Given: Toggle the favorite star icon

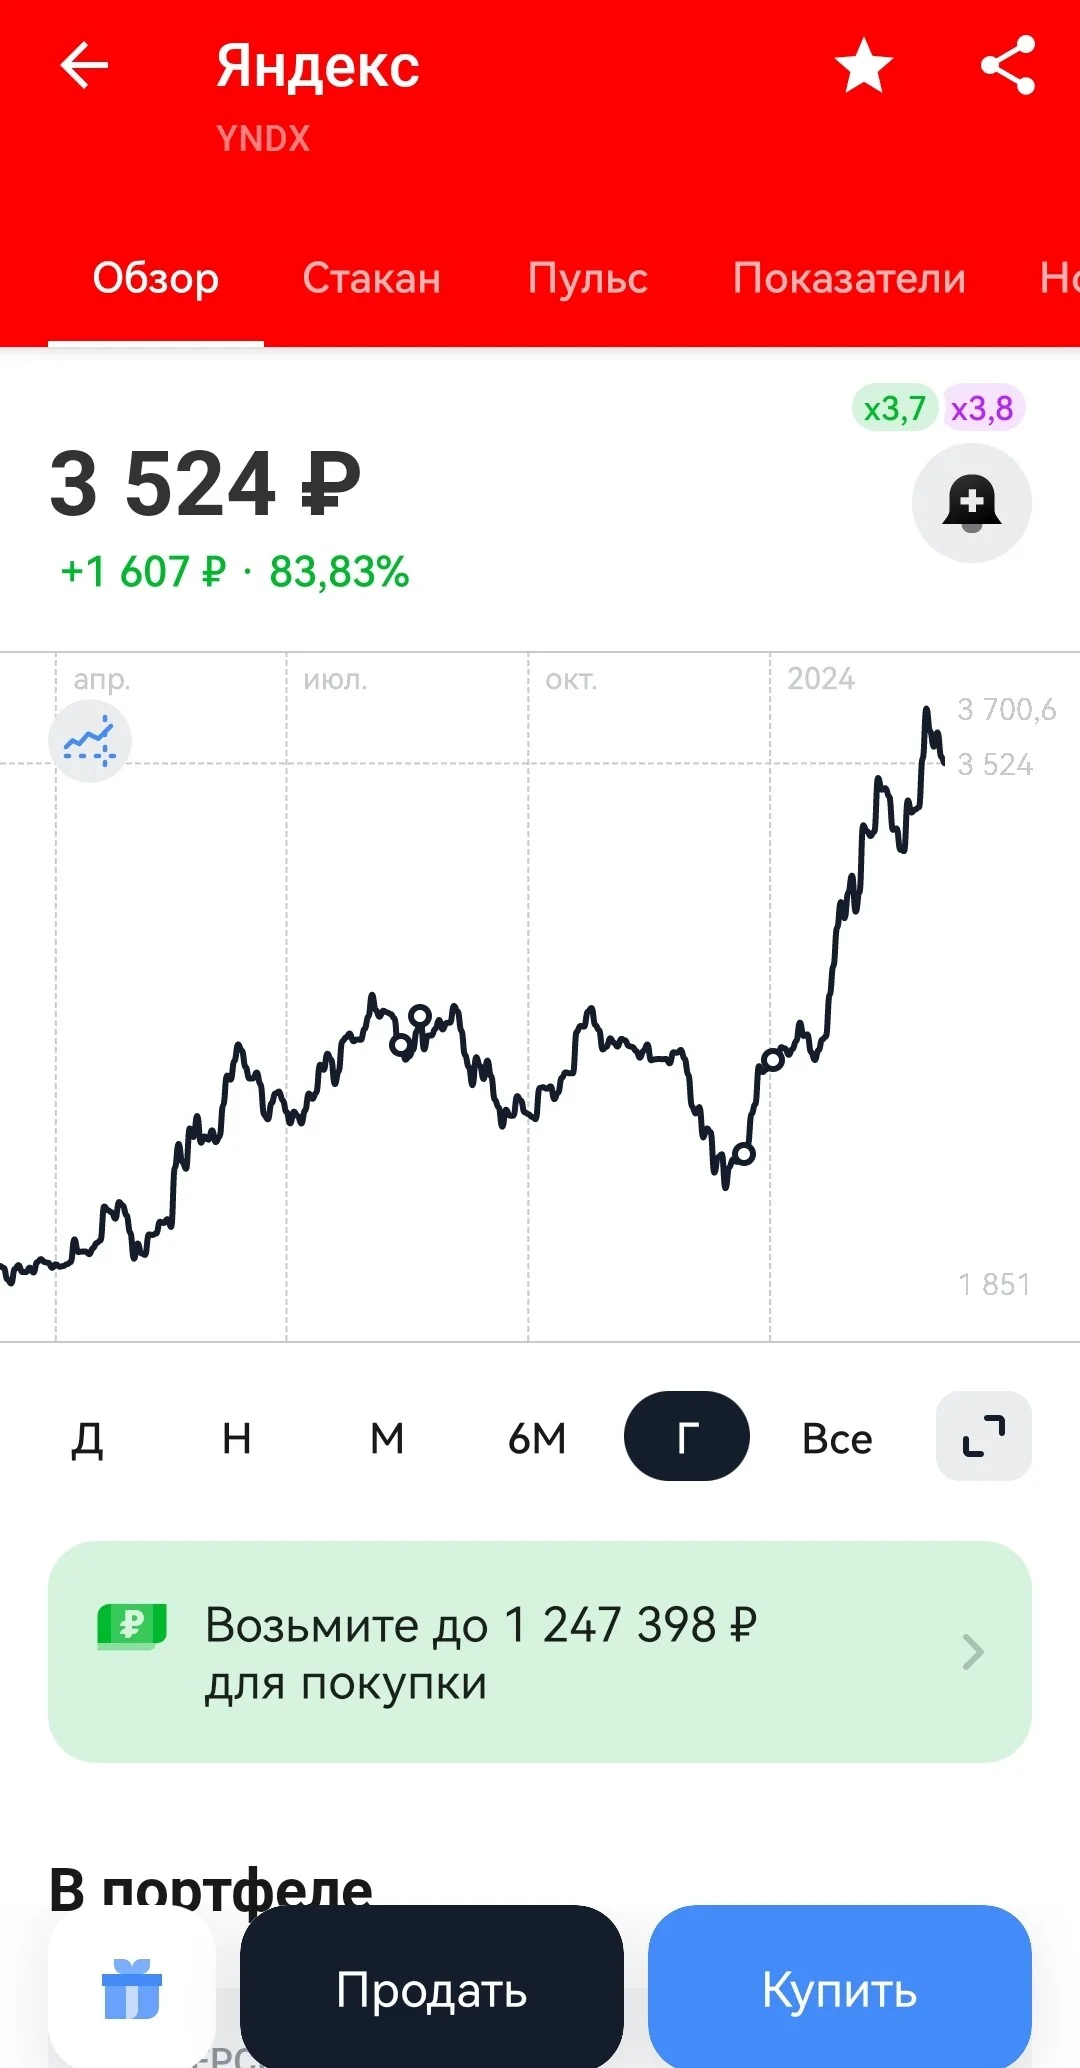Looking at the screenshot, I should point(864,66).
